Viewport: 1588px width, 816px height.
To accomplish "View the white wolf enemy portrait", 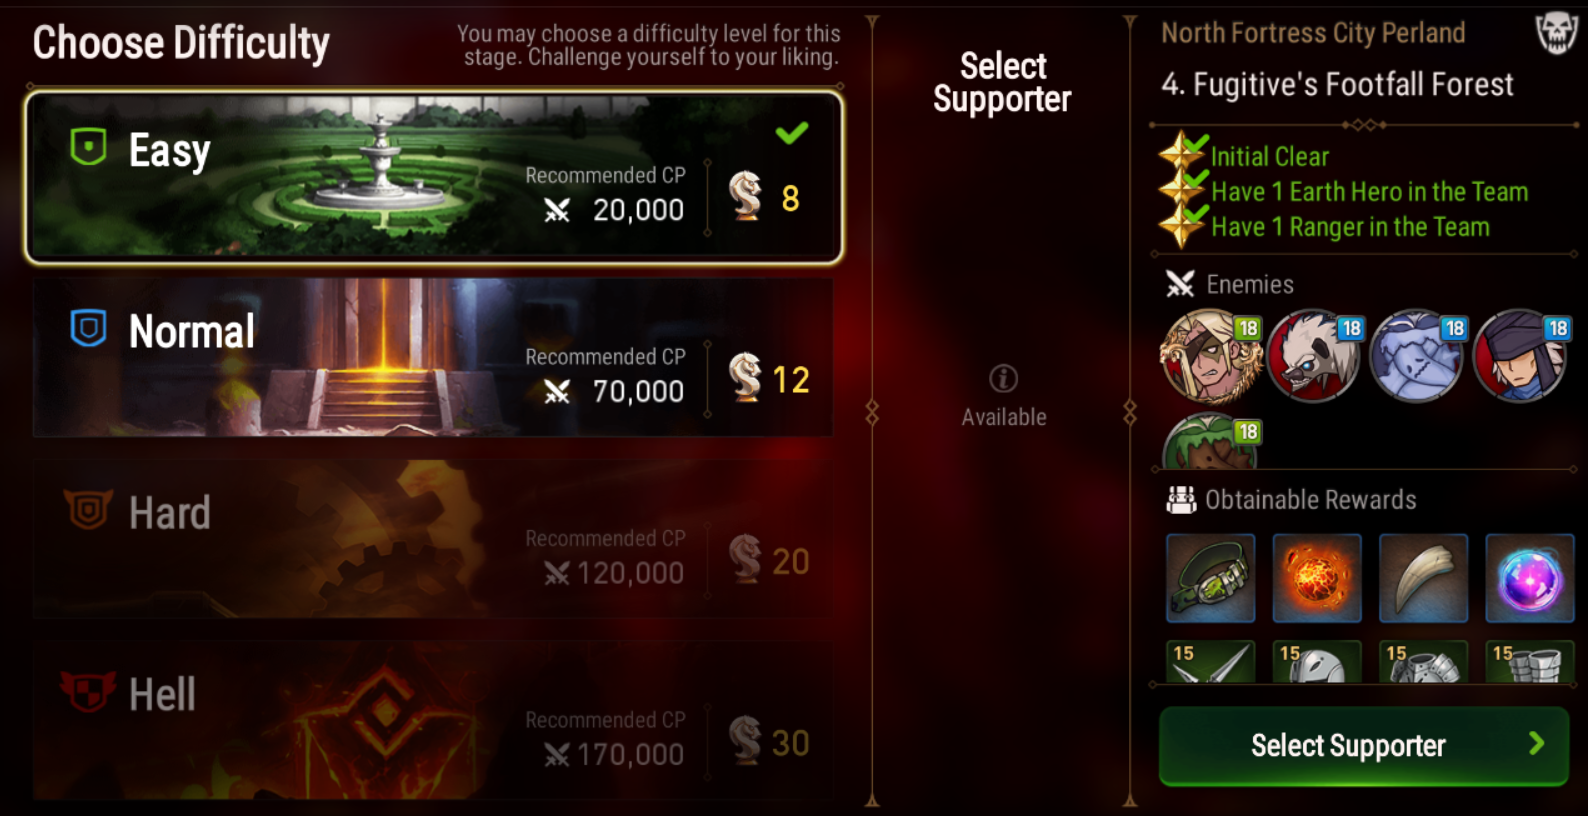I will click(x=1315, y=356).
